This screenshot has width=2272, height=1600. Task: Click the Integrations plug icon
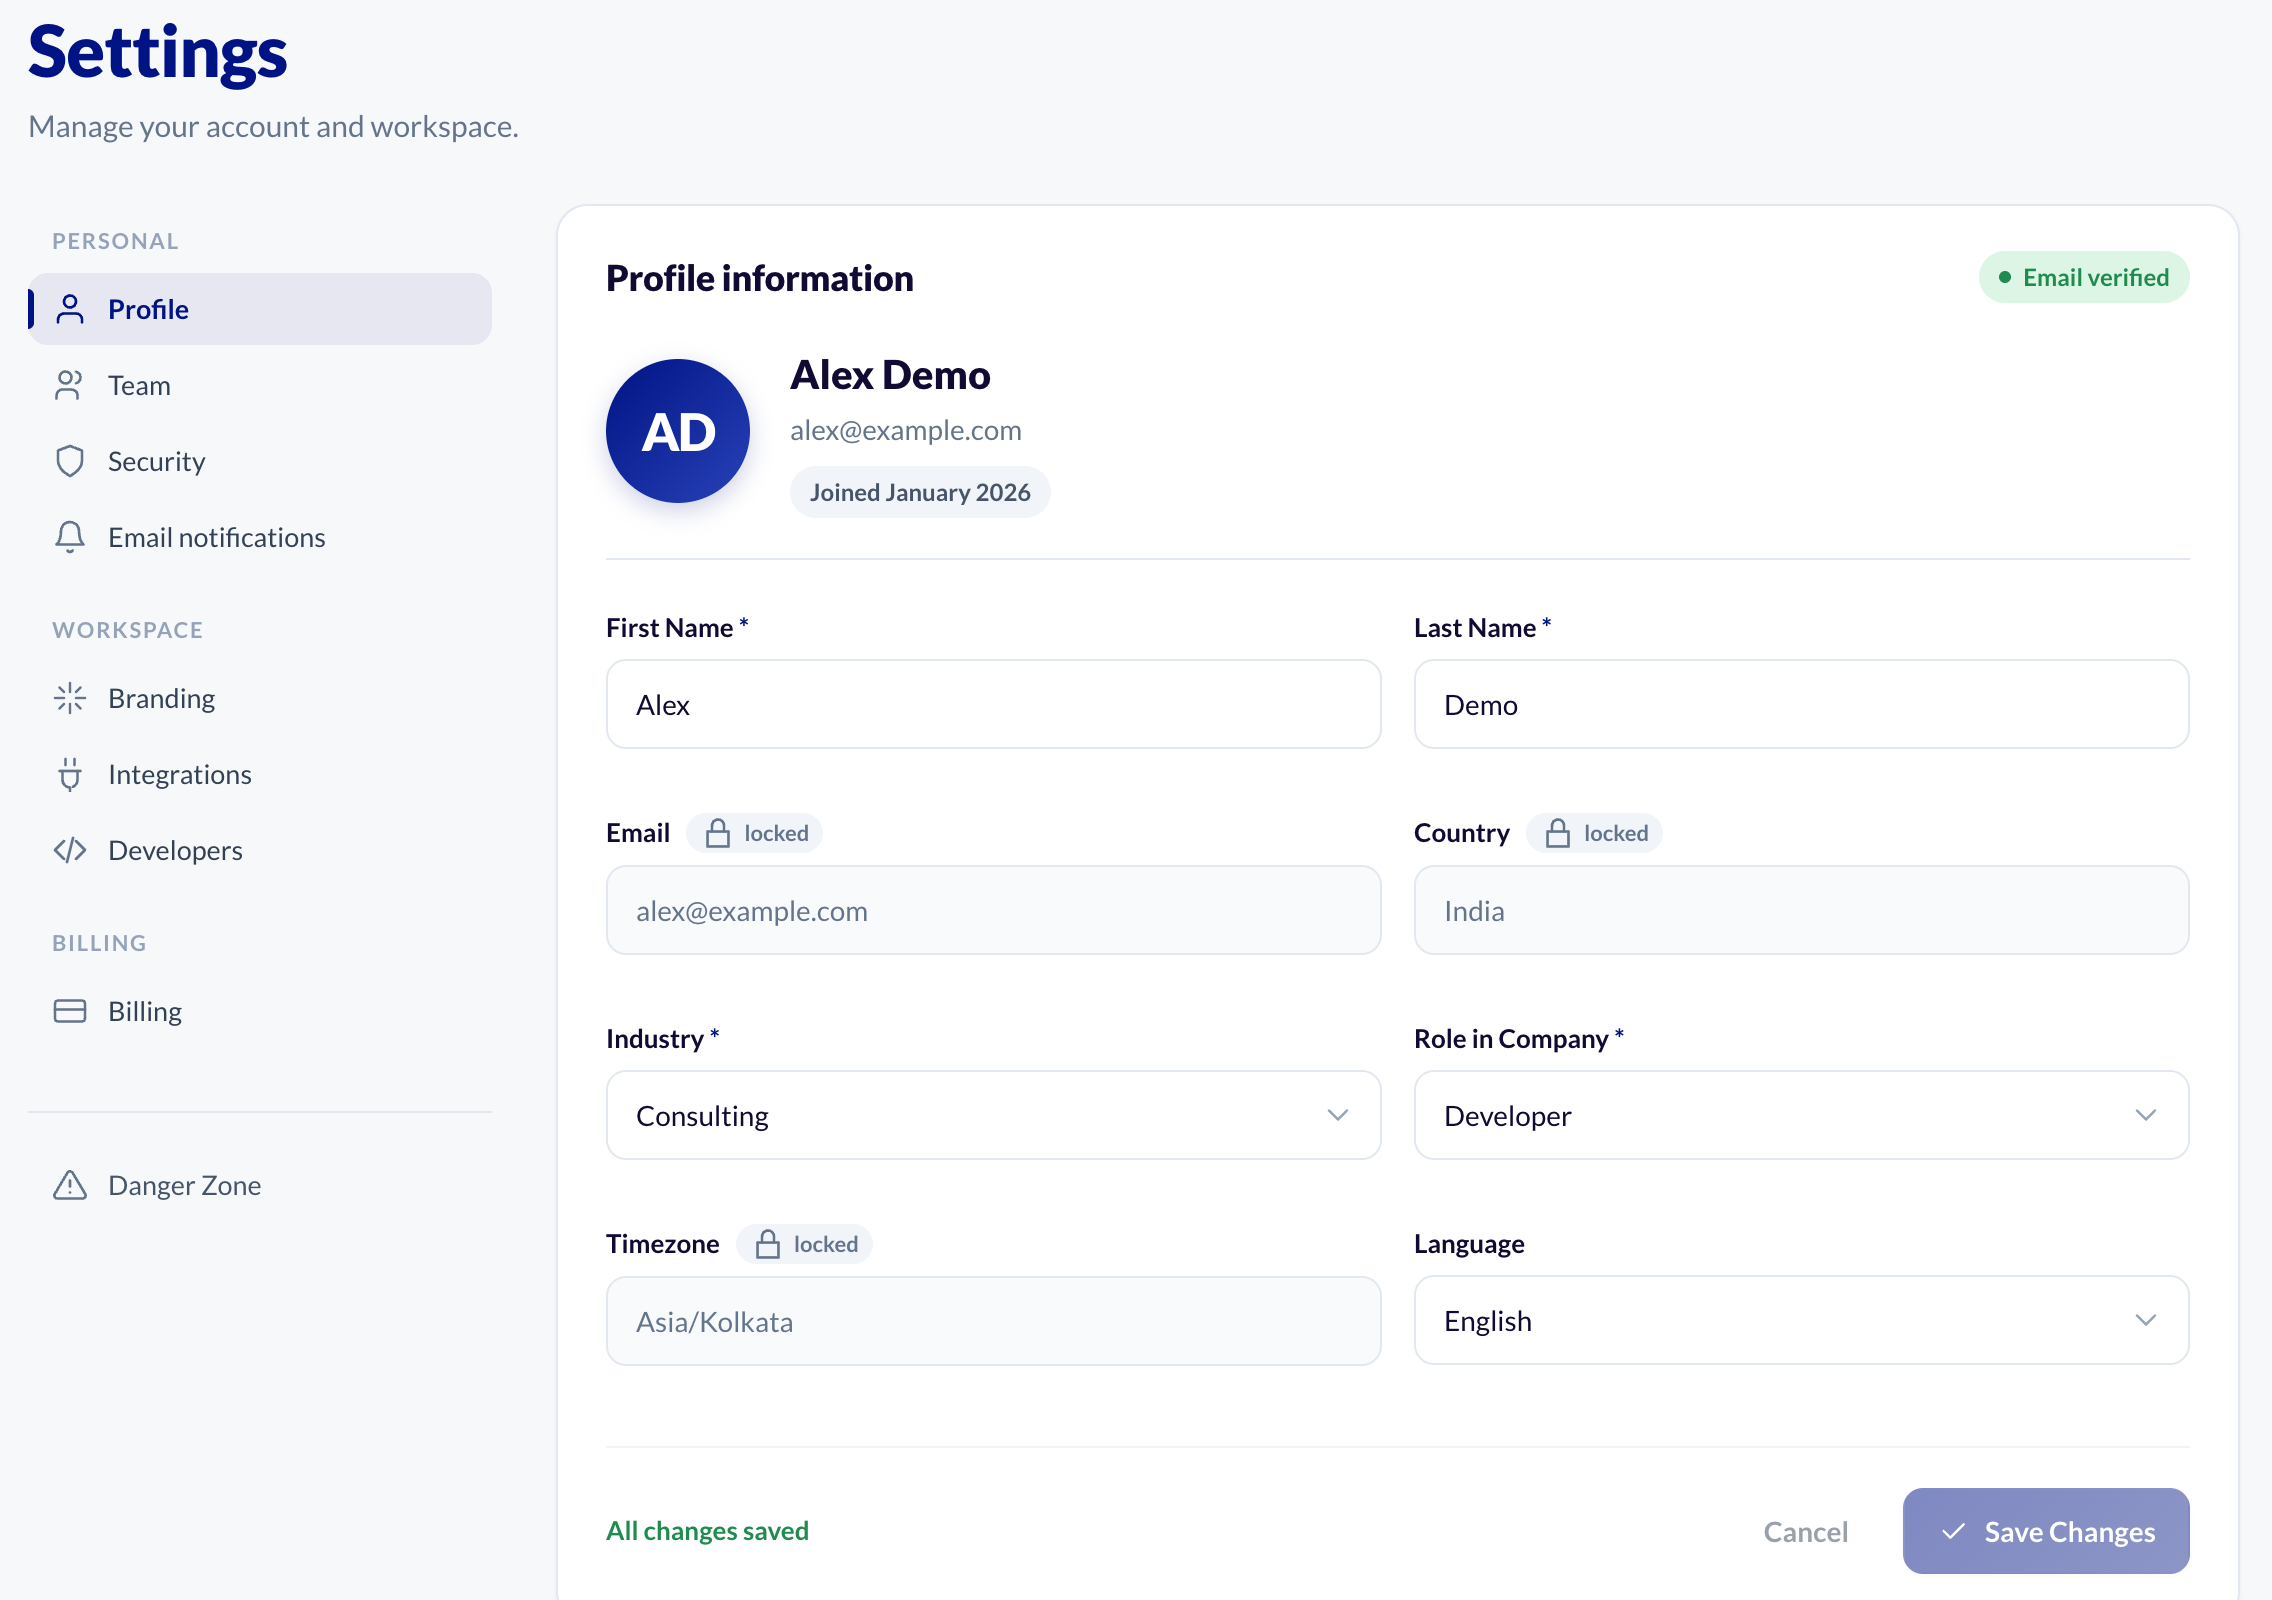(70, 774)
